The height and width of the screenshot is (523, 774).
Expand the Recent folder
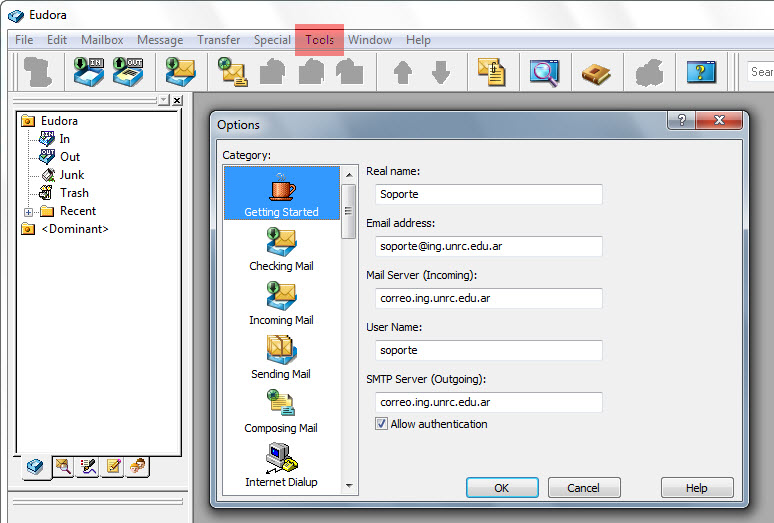[x=29, y=212]
